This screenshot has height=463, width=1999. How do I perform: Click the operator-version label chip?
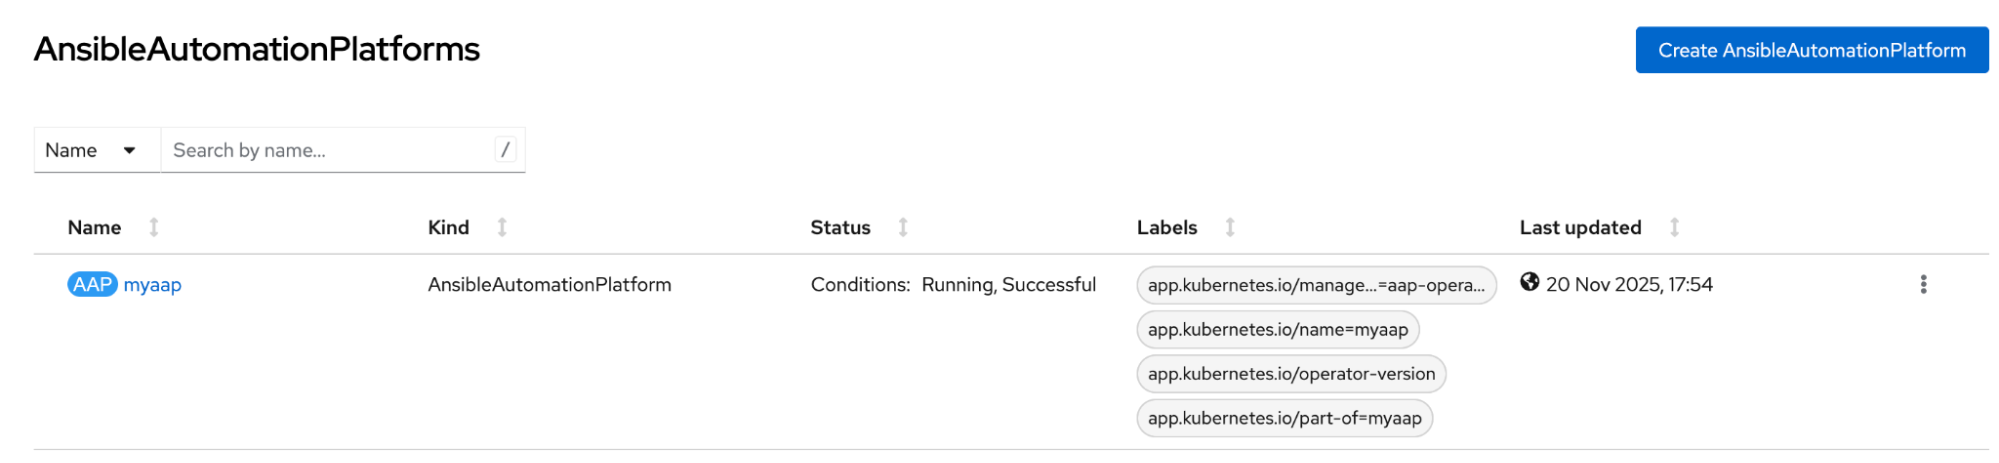tap(1290, 374)
